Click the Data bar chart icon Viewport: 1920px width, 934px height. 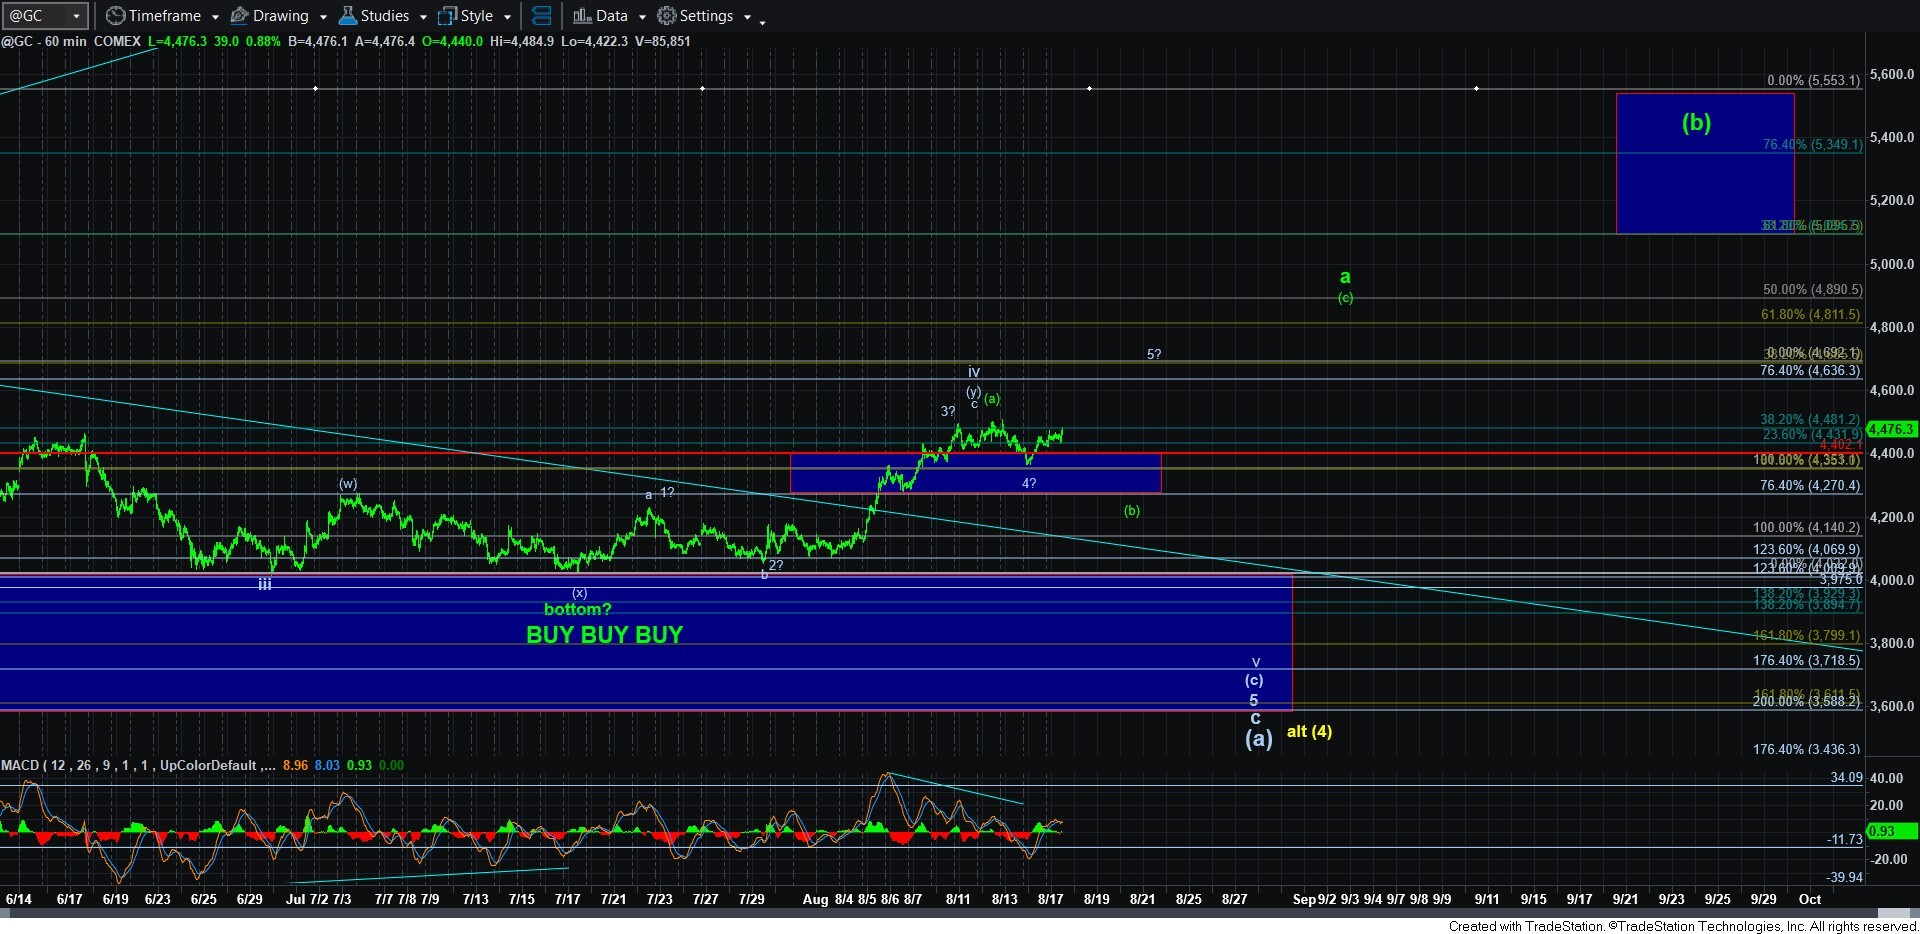tap(582, 16)
